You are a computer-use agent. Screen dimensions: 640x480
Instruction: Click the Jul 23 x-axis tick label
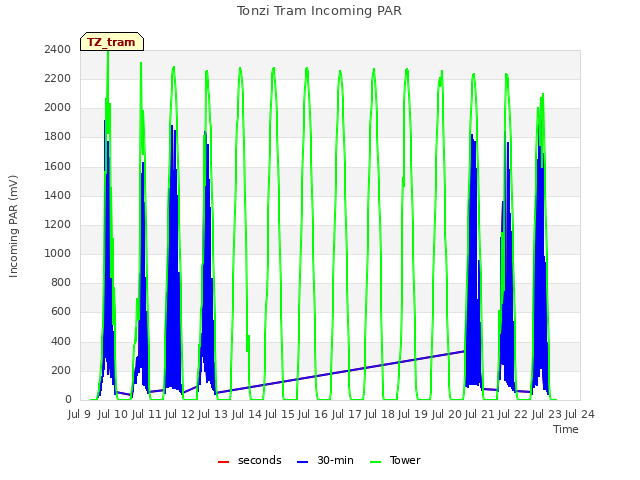tap(547, 415)
